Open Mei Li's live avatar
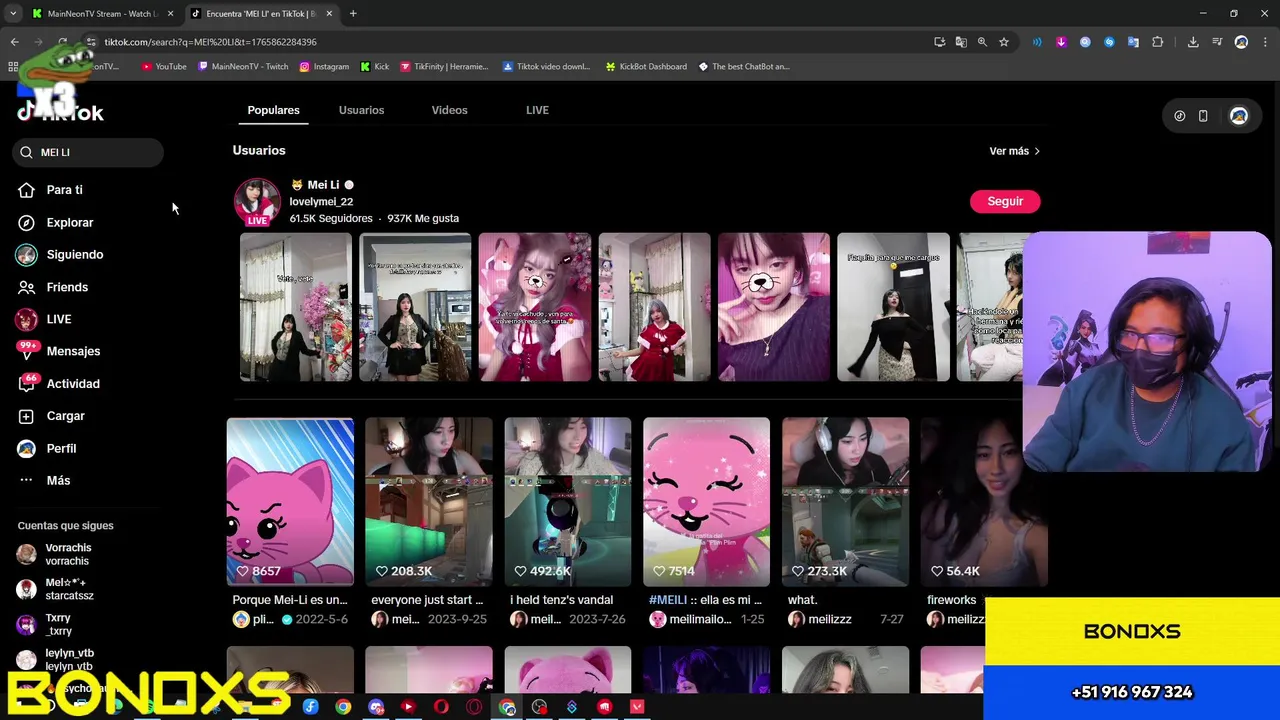 pos(257,201)
